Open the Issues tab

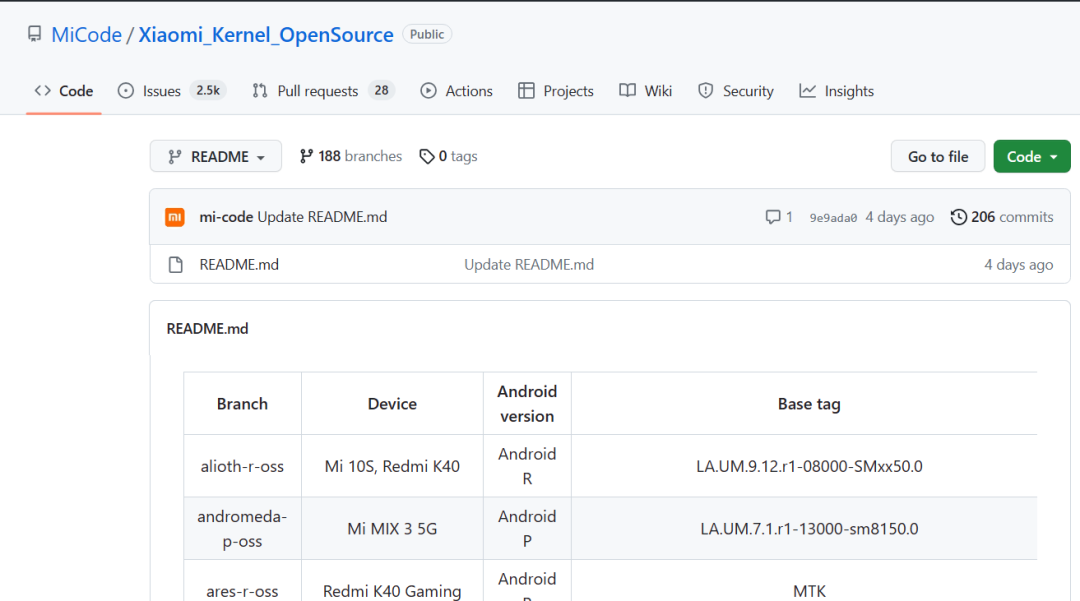[172, 91]
